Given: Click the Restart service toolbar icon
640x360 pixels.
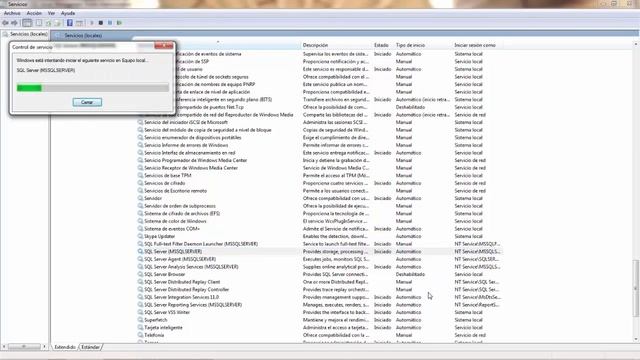Looking at the screenshot, I should coord(119,23).
